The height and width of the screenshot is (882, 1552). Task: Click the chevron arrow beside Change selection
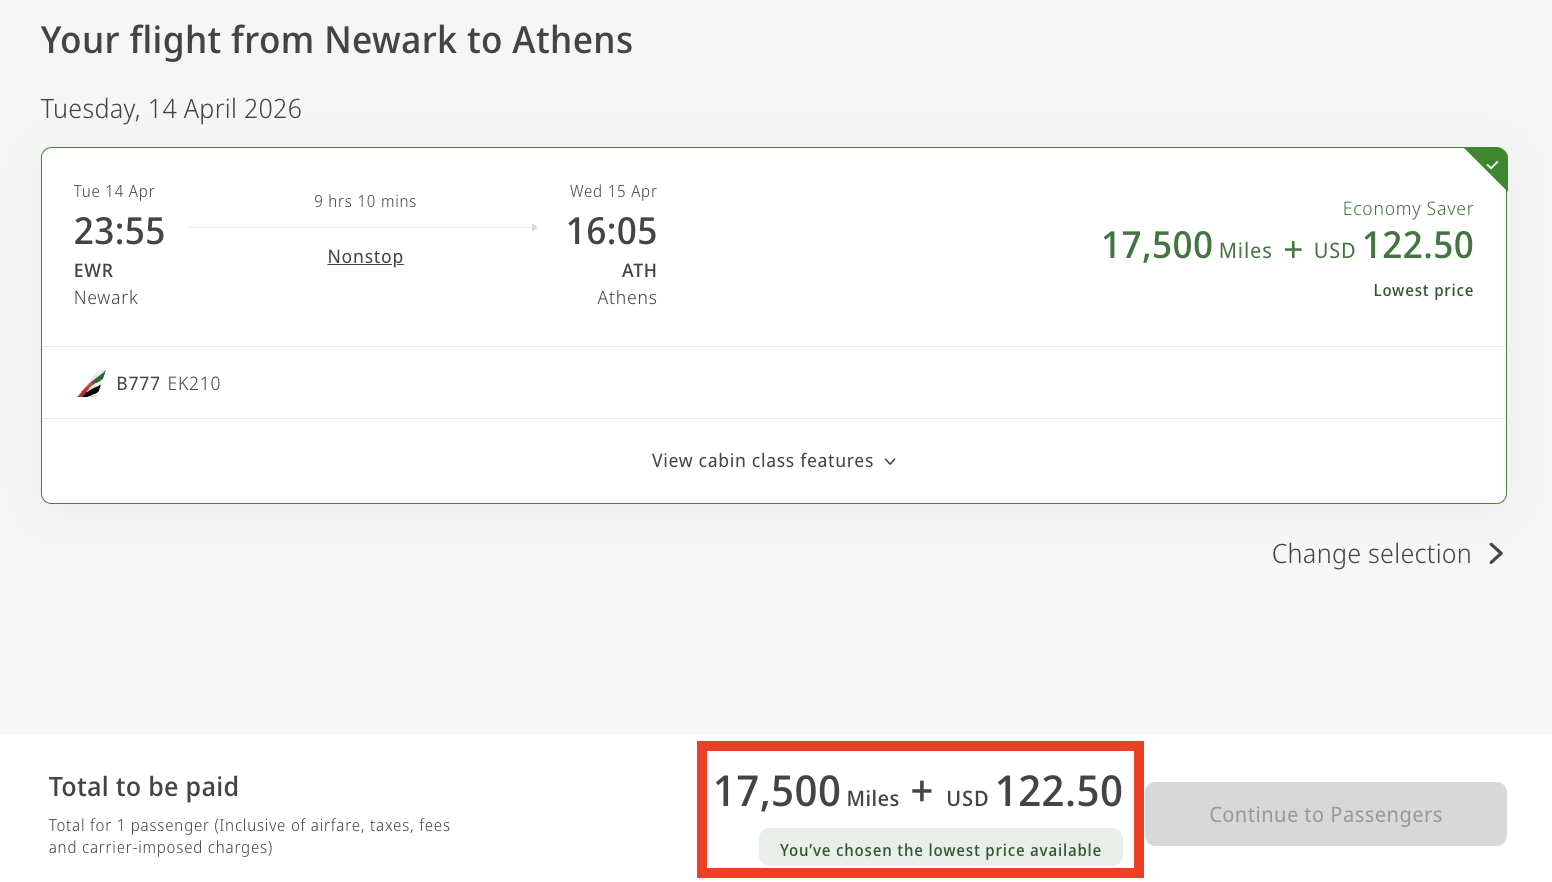[x=1496, y=554]
